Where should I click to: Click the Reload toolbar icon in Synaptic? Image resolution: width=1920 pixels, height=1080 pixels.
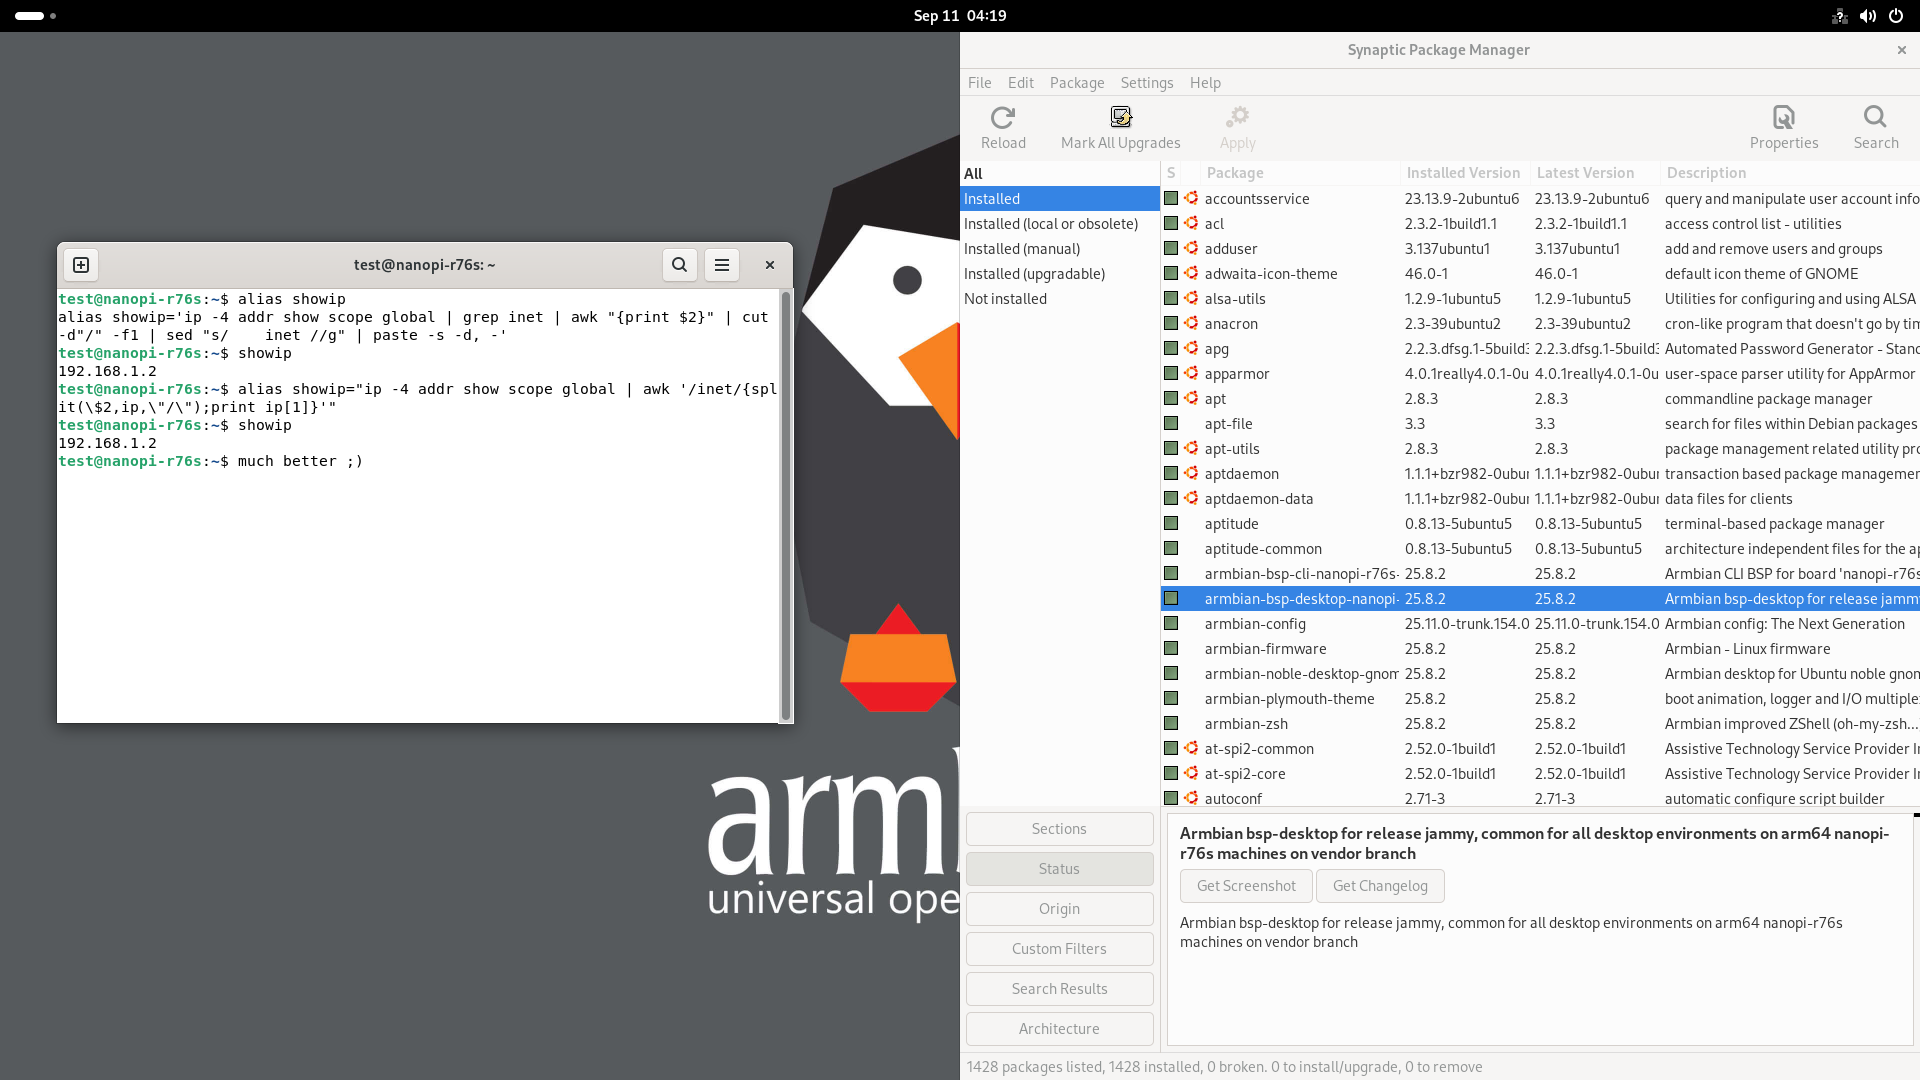pyautogui.click(x=1003, y=128)
